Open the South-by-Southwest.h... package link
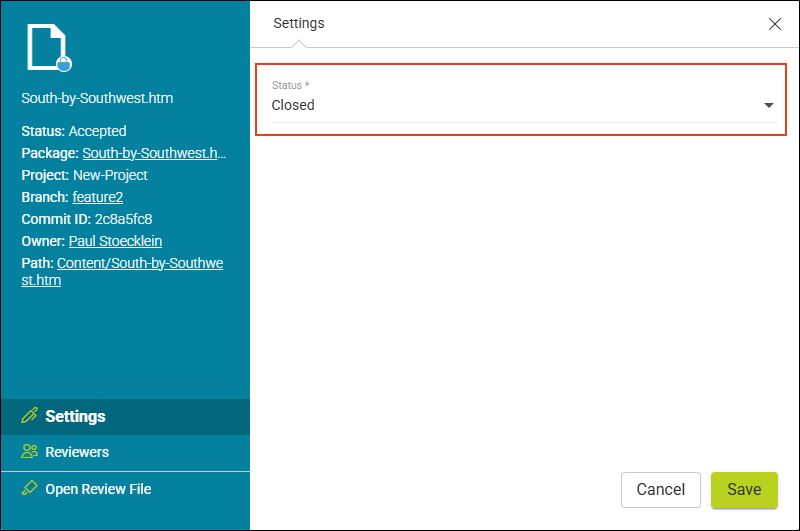Image resolution: width=800 pixels, height=531 pixels. click(154, 153)
